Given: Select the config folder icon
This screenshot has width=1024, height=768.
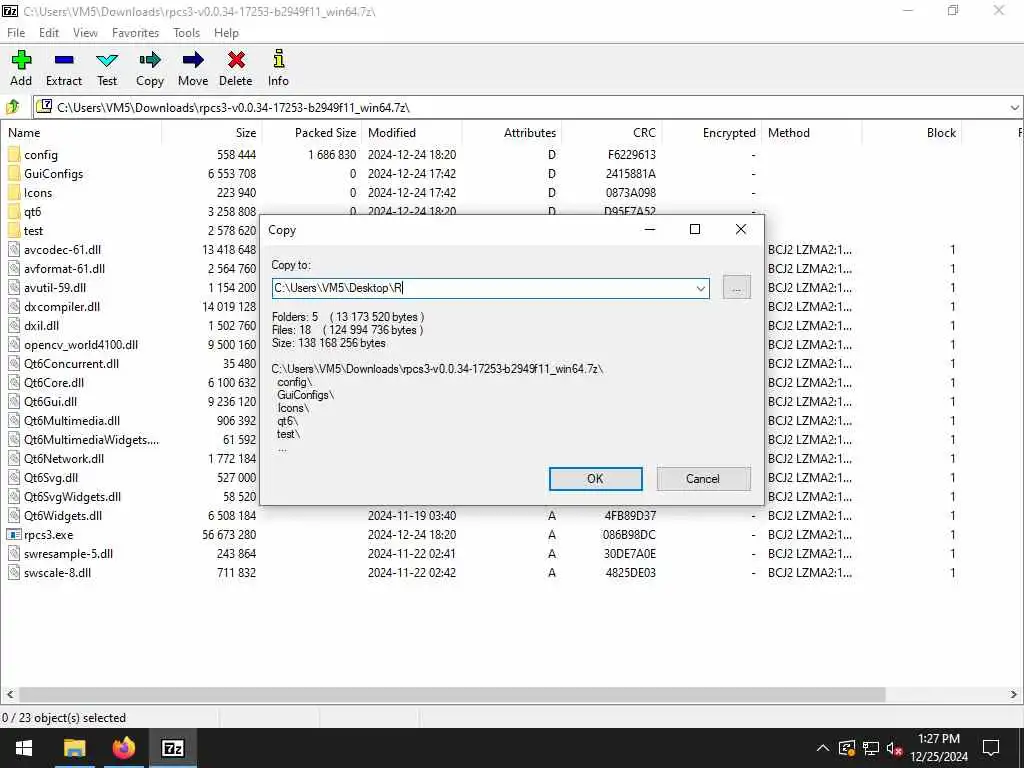Looking at the screenshot, I should click(14, 155).
